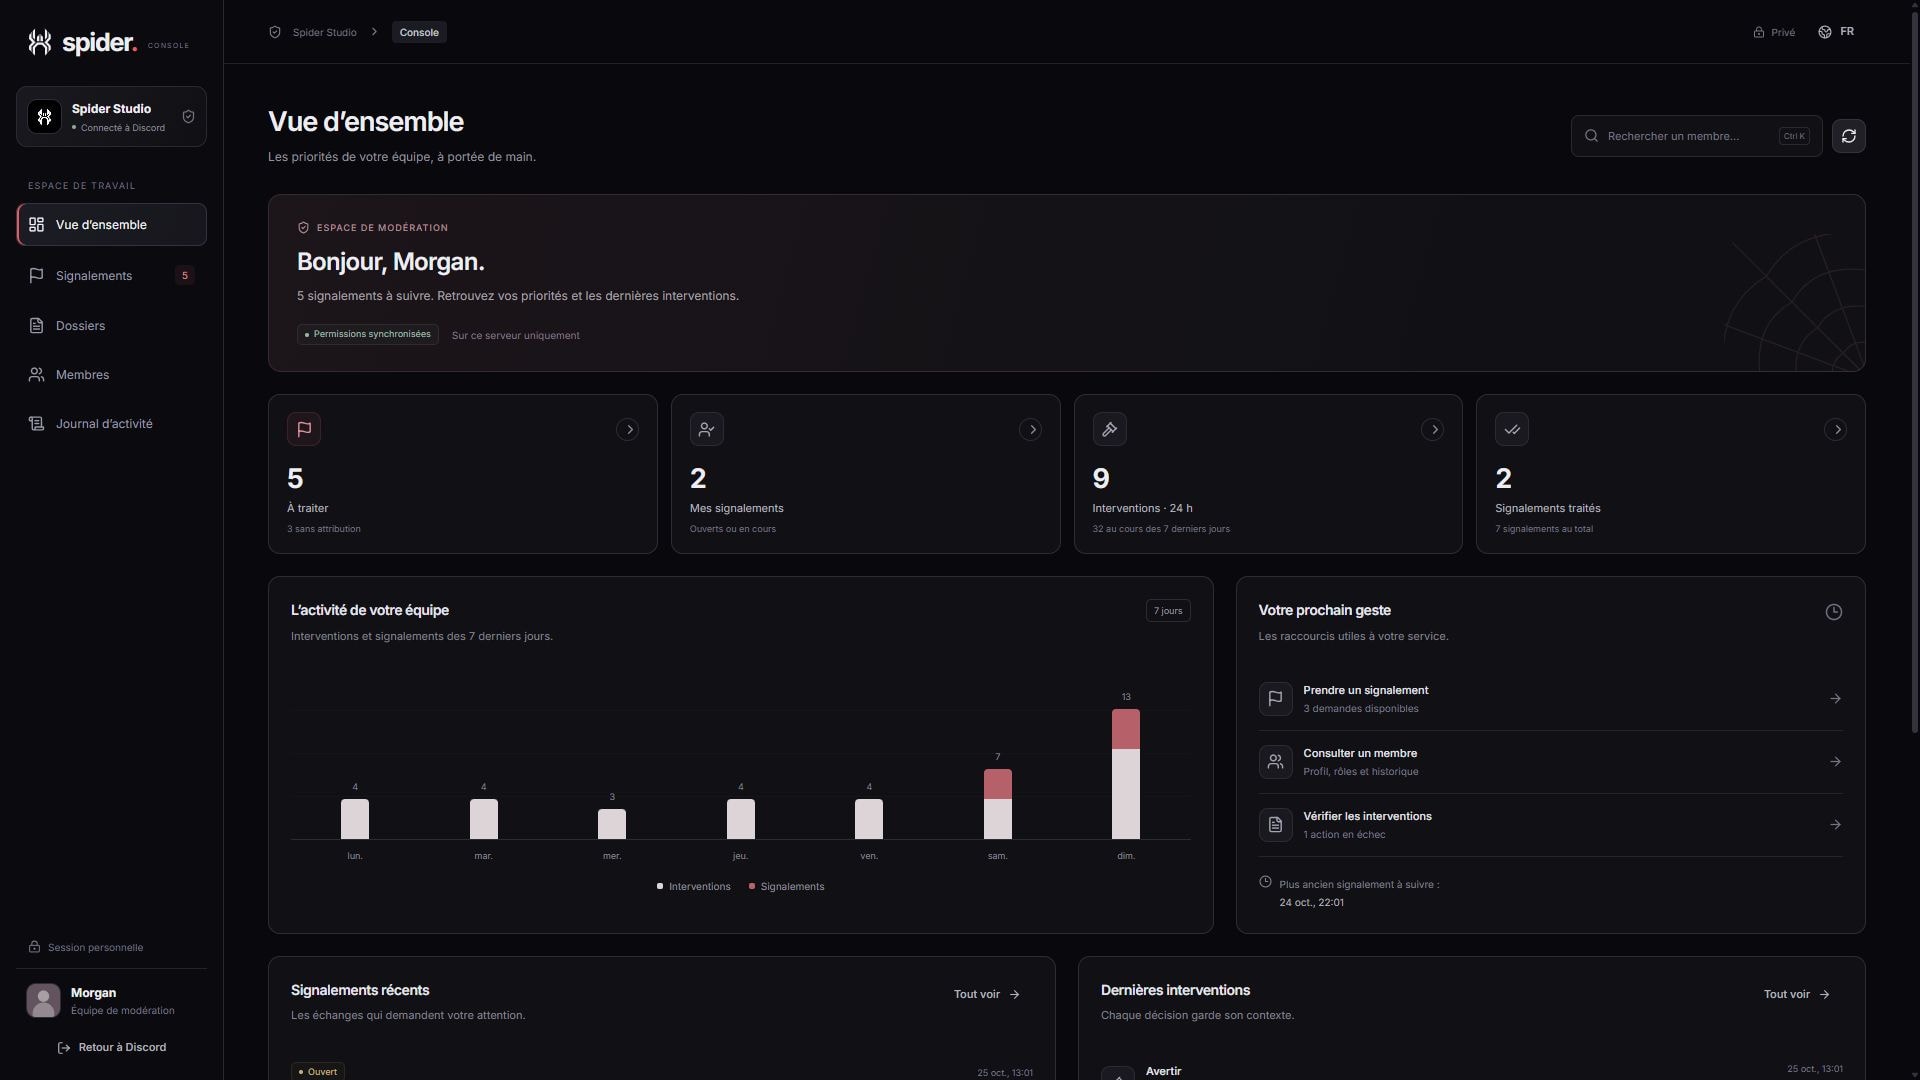Click the double-check icon on Signalements traités card

click(1512, 430)
